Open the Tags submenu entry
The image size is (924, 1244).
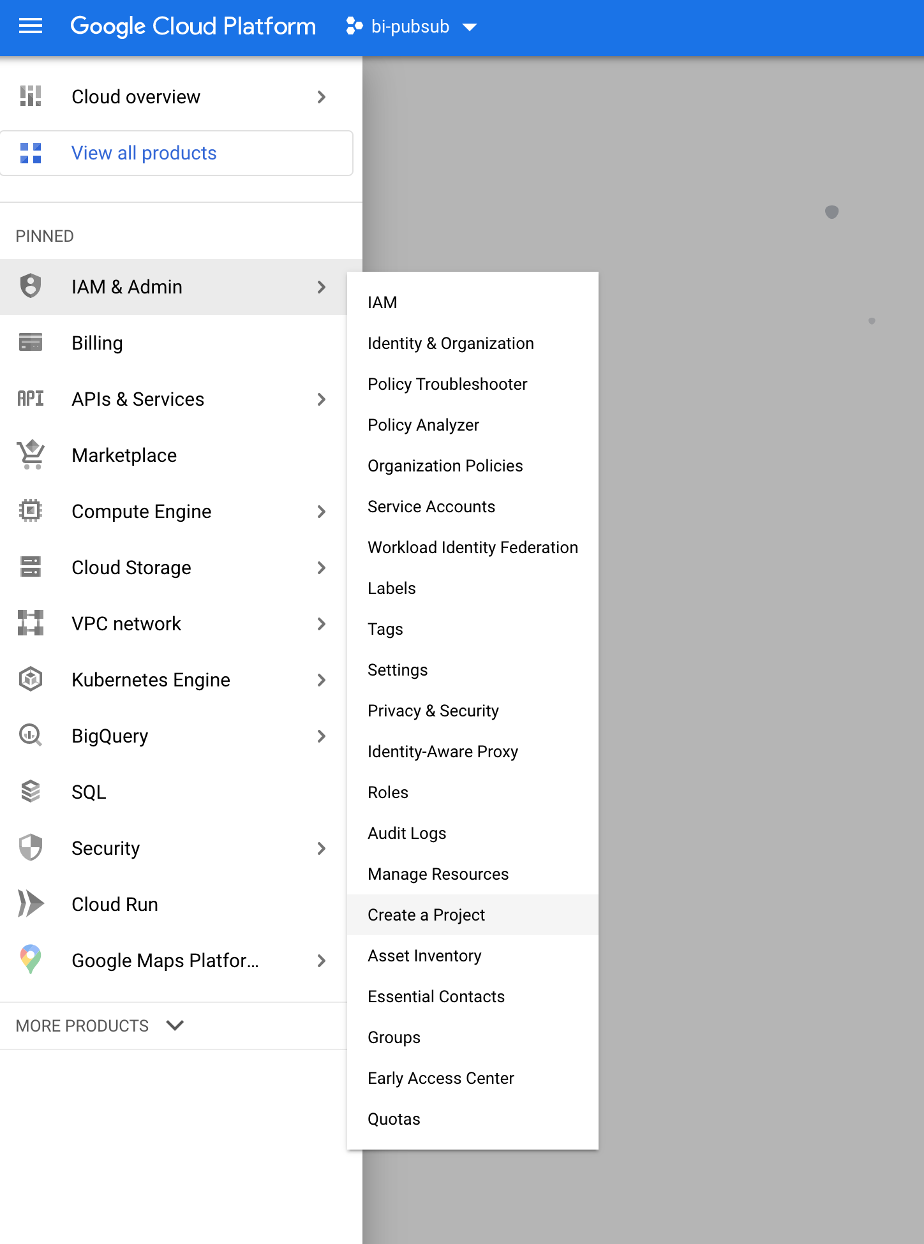click(x=472, y=629)
